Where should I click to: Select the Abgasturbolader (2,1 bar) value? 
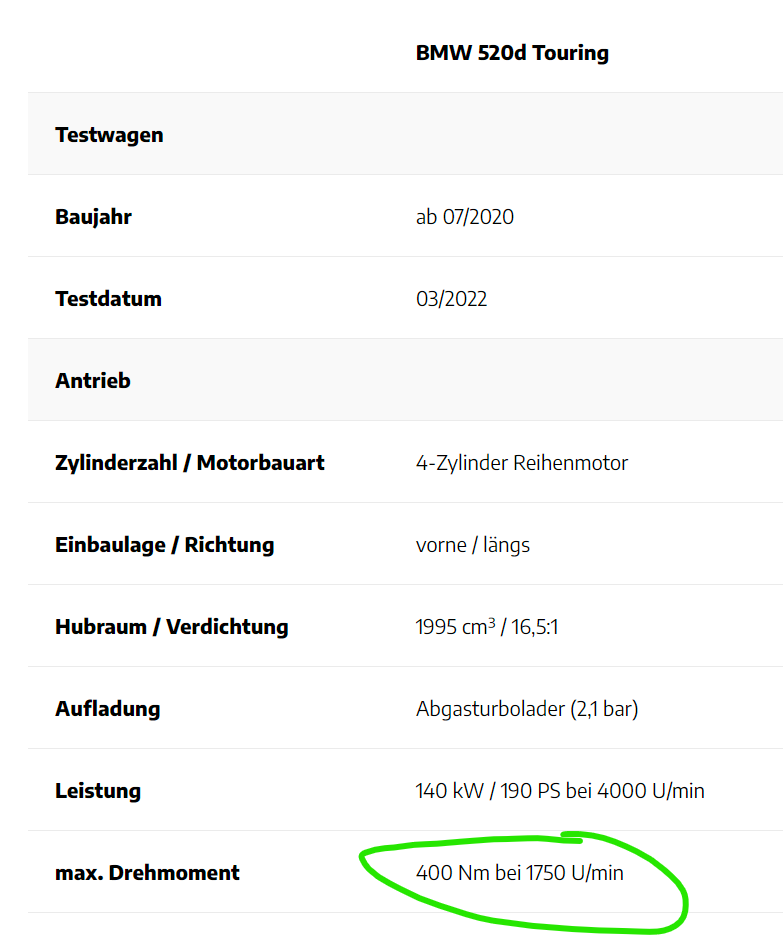[x=527, y=709]
